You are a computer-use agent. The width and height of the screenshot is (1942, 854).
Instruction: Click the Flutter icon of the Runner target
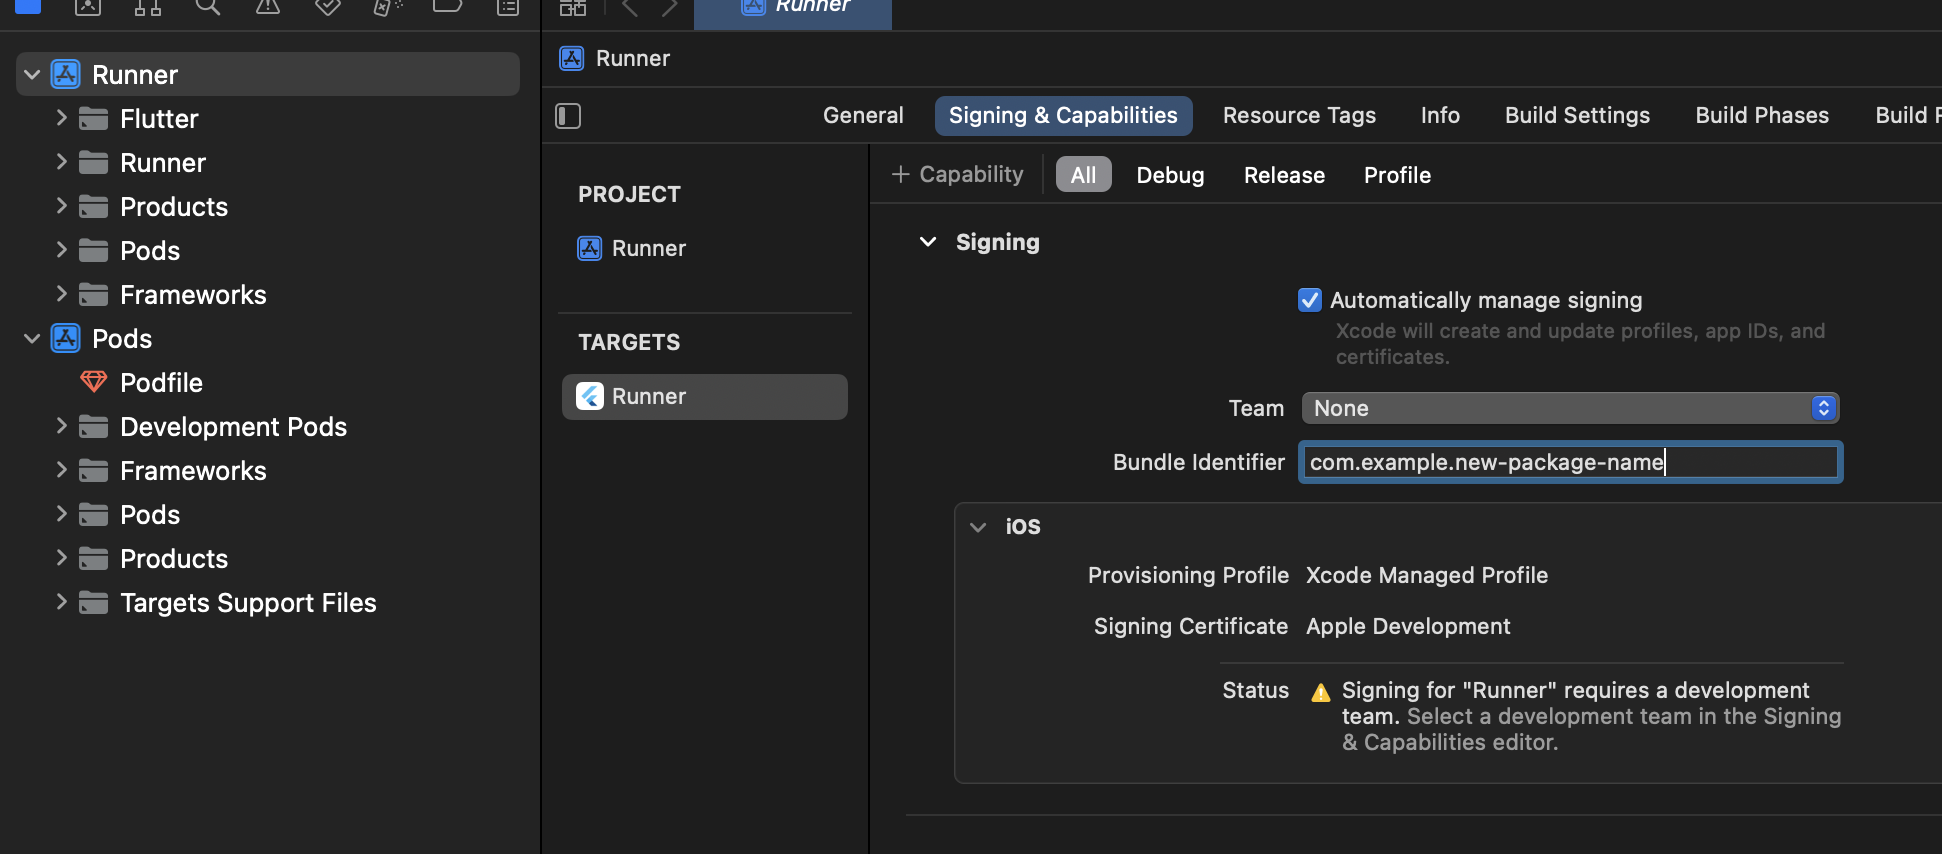point(590,396)
